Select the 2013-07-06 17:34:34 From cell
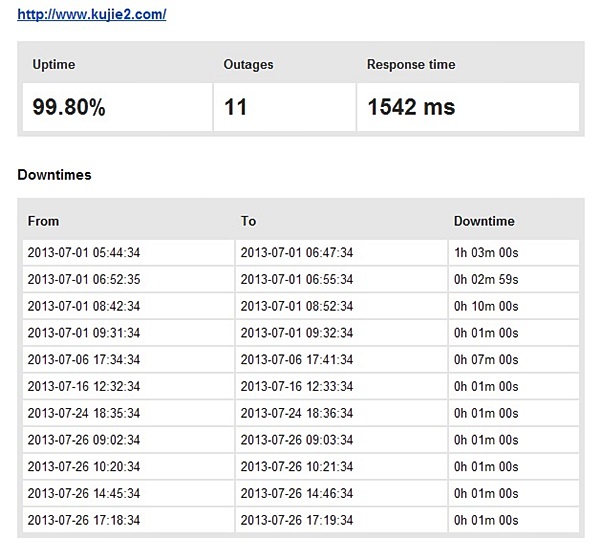Viewport: 600px width, 559px height. point(84,360)
